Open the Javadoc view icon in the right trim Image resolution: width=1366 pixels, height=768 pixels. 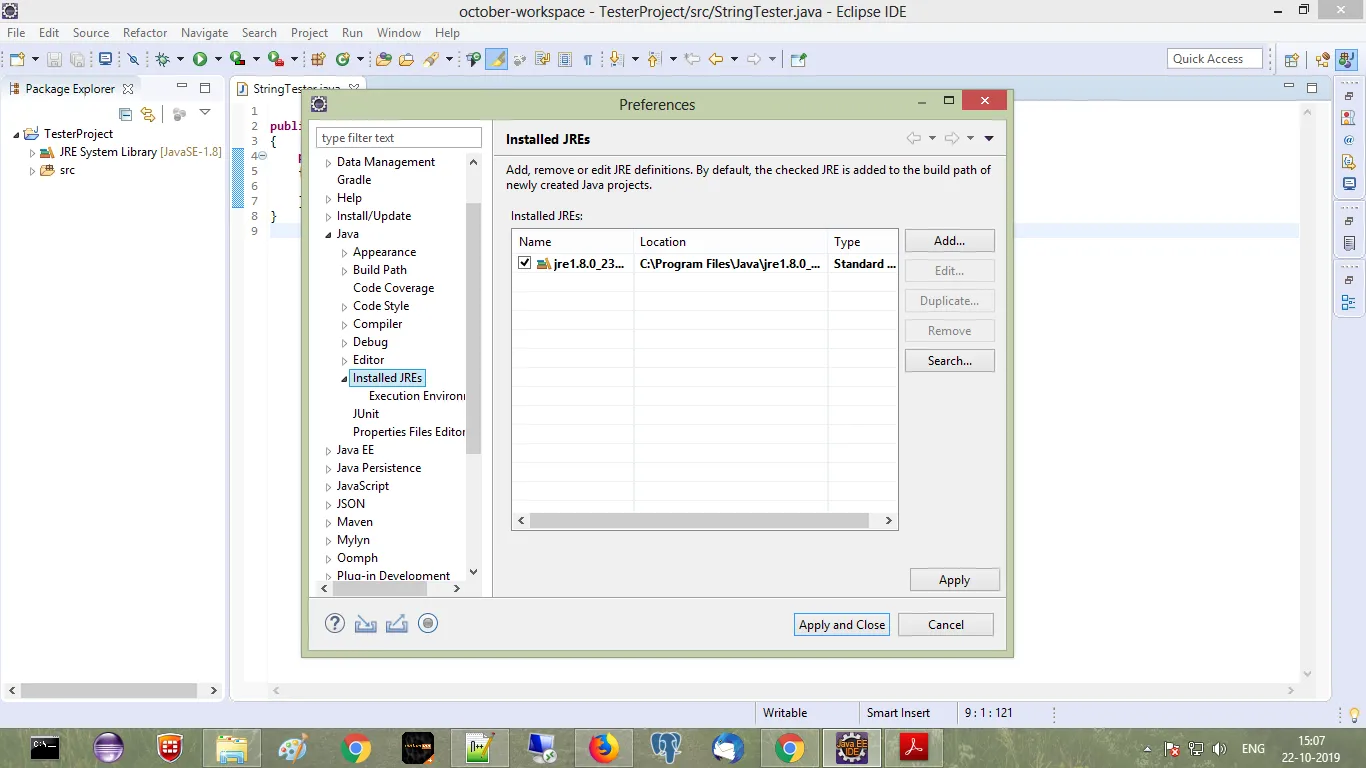pos(1349,140)
